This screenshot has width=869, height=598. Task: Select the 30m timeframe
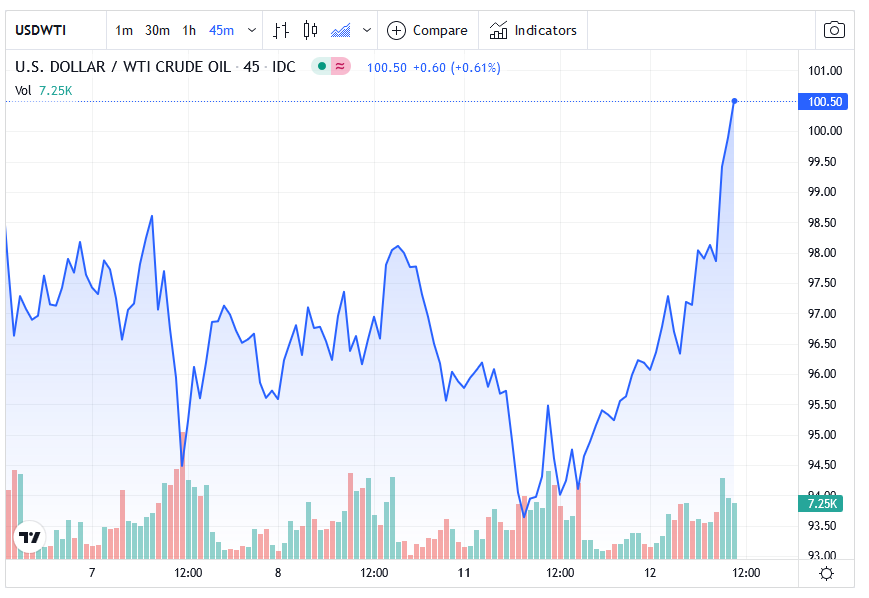click(x=157, y=30)
